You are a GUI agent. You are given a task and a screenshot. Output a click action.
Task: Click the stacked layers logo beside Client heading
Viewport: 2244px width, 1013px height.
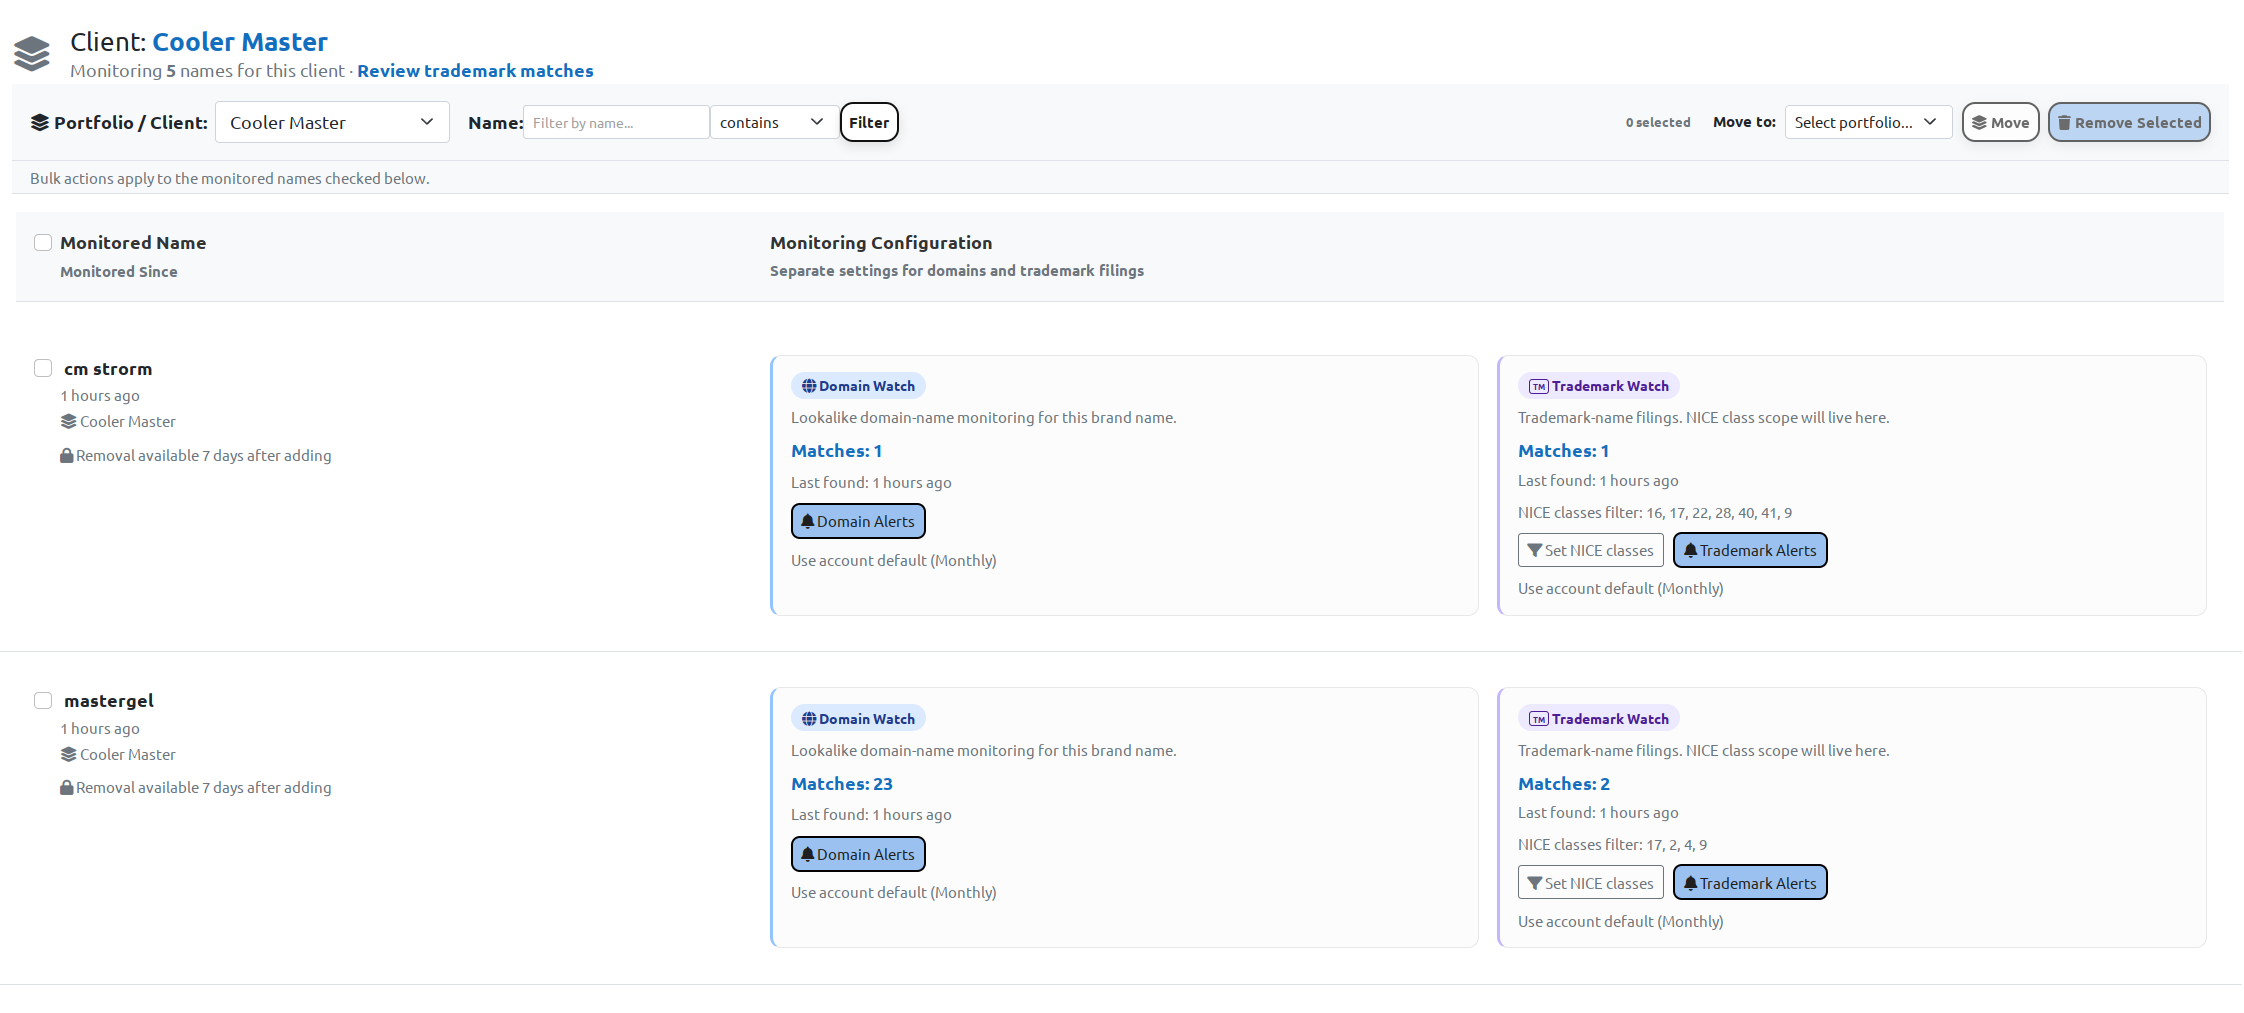[32, 54]
